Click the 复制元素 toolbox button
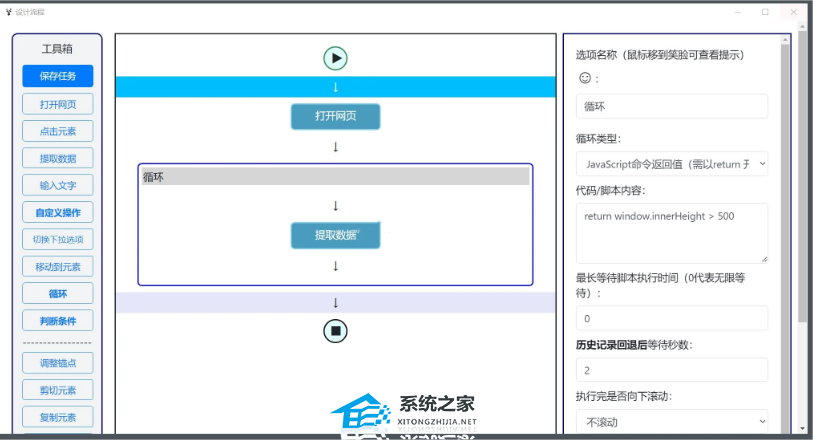Viewport: 813px width, 440px height. pyautogui.click(x=58, y=417)
